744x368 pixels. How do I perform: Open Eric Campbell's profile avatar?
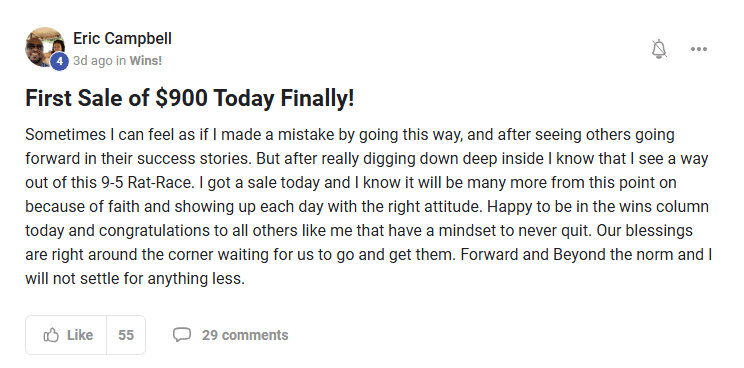pos(45,47)
